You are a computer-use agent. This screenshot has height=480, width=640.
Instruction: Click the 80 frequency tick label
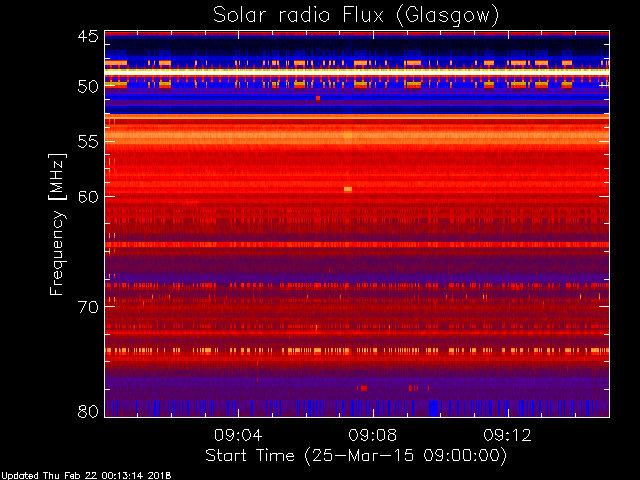pyautogui.click(x=88, y=411)
